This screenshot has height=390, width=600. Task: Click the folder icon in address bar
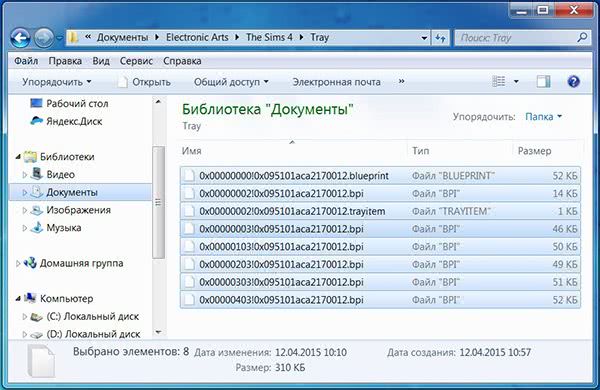(73, 38)
